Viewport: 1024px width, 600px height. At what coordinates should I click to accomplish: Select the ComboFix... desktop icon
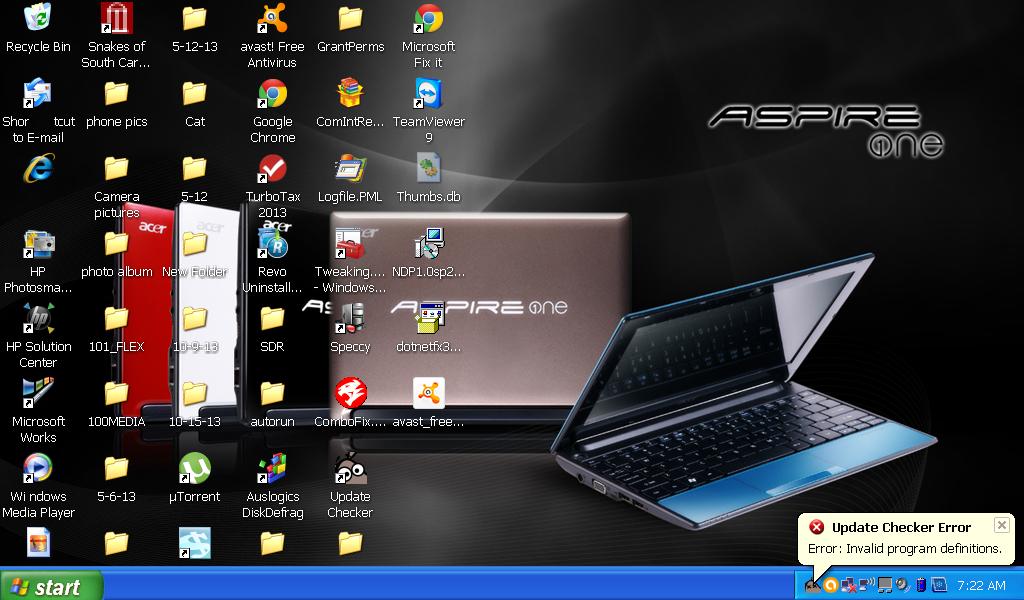(x=350, y=394)
